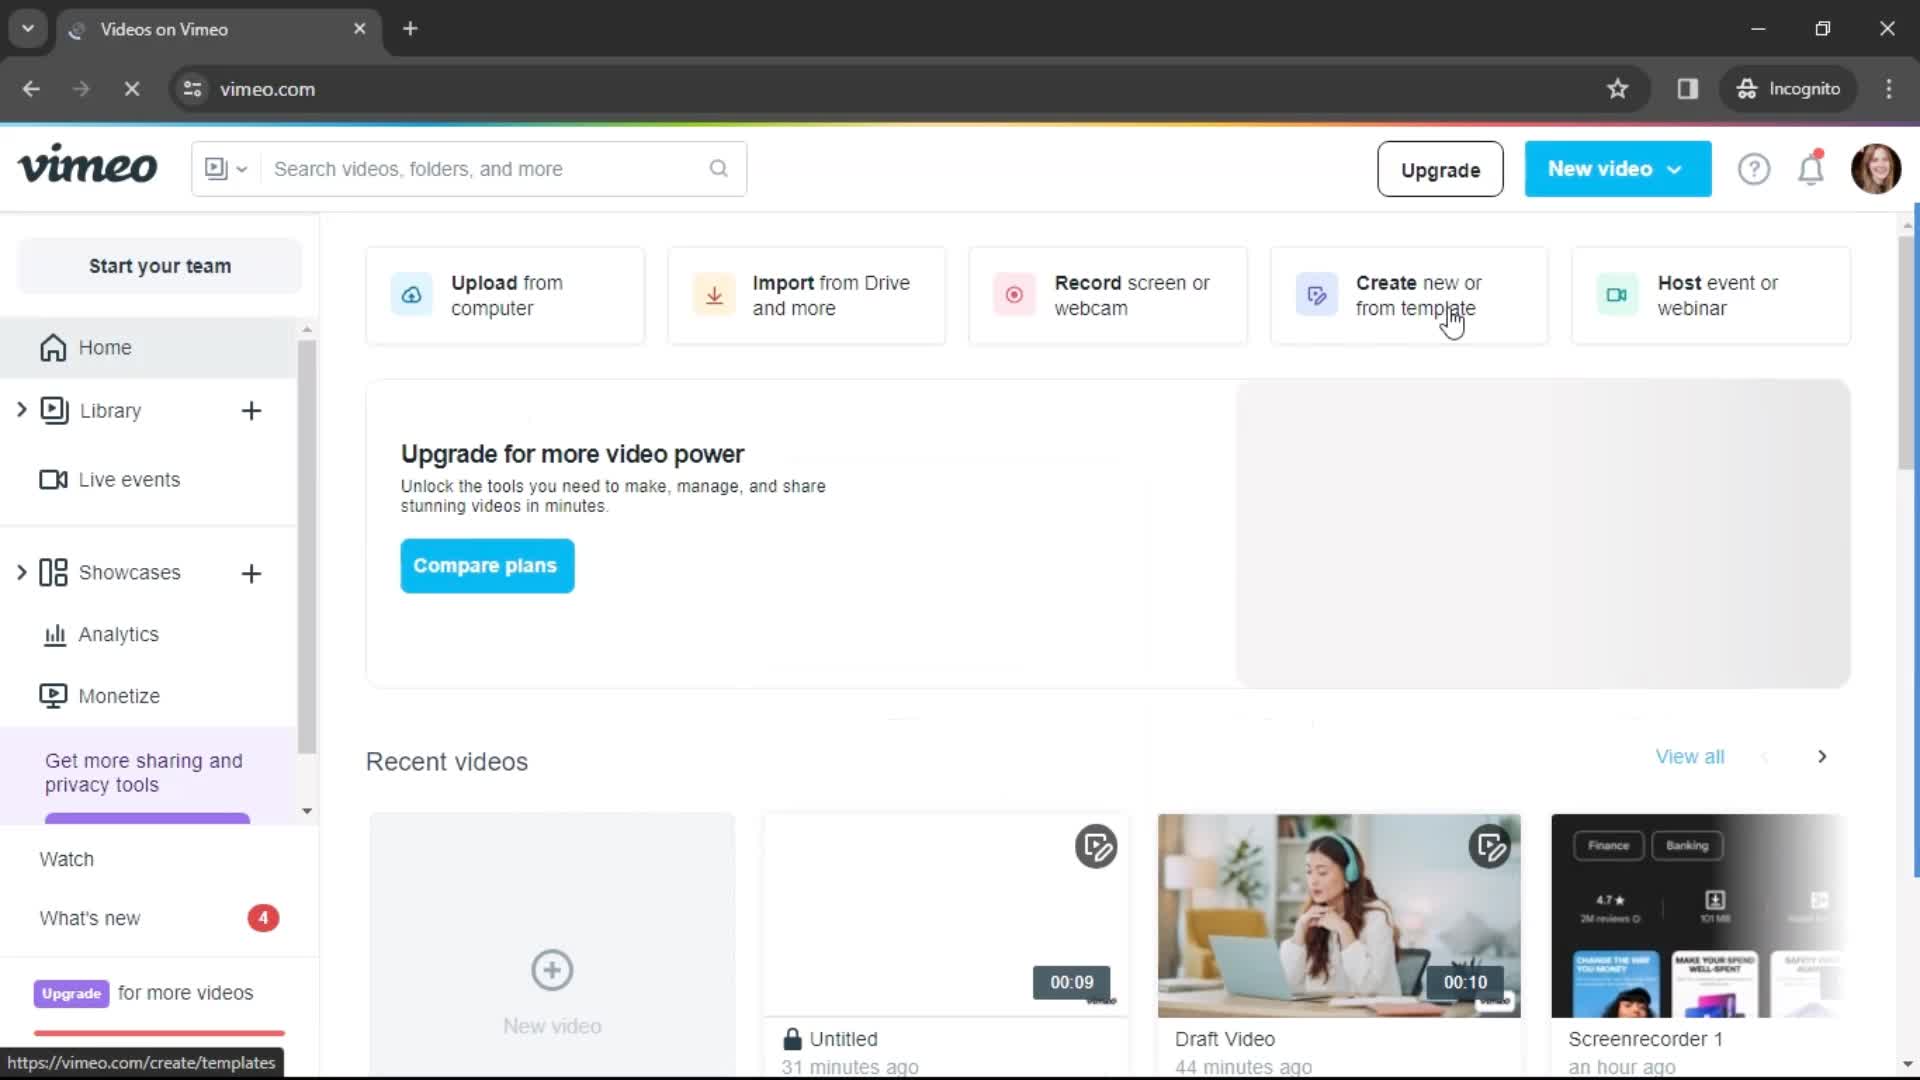Expand the Showcases section in sidebar

click(22, 572)
